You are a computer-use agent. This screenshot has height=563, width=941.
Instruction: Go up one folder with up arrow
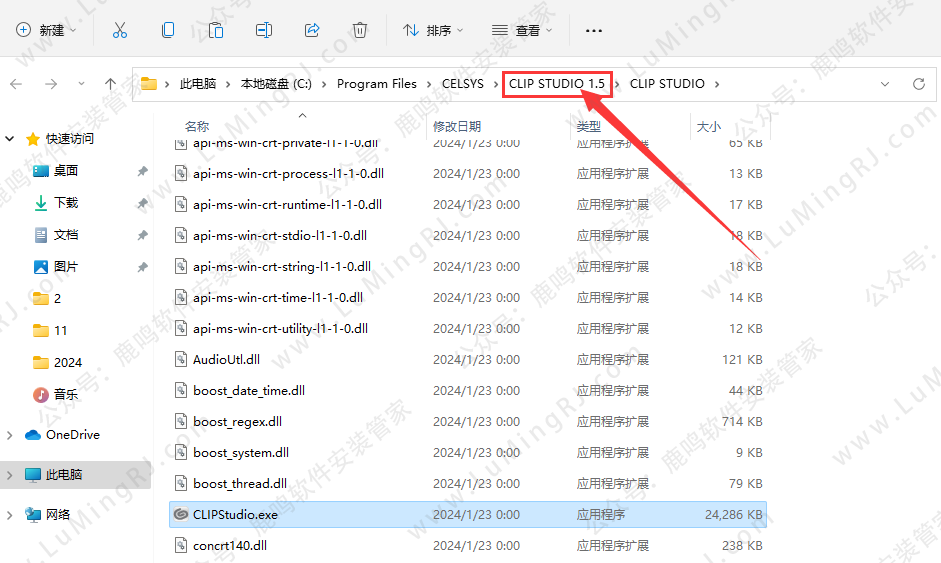pyautogui.click(x=111, y=84)
